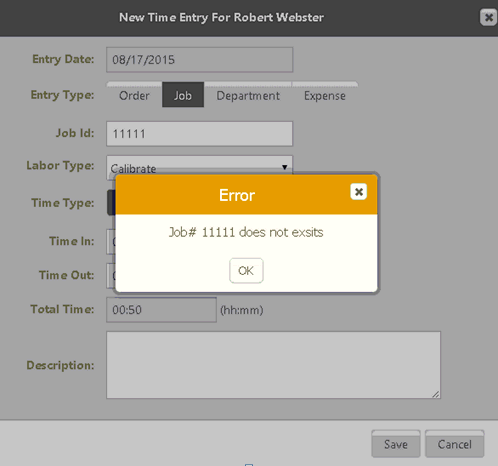This screenshot has width=498, height=466.
Task: Click the Entry Date field
Action: coord(200,60)
